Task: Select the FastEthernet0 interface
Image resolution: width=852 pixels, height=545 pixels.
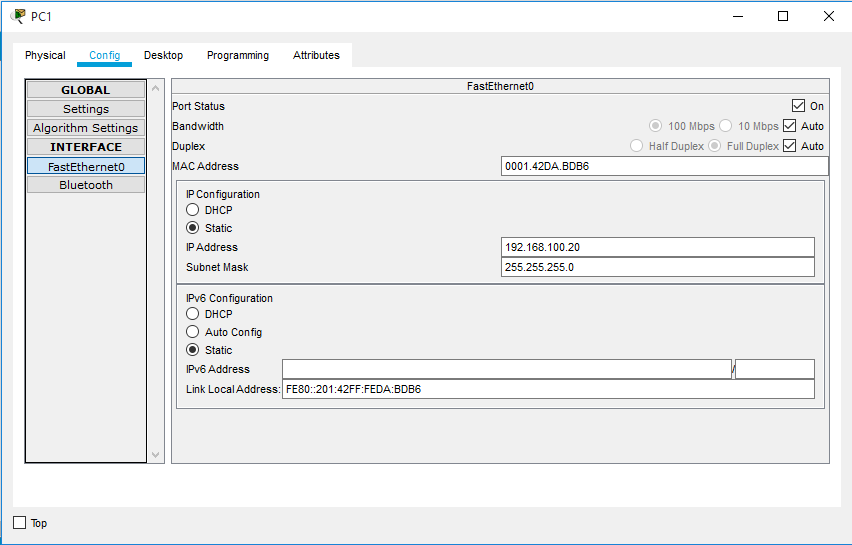Action: [x=86, y=167]
